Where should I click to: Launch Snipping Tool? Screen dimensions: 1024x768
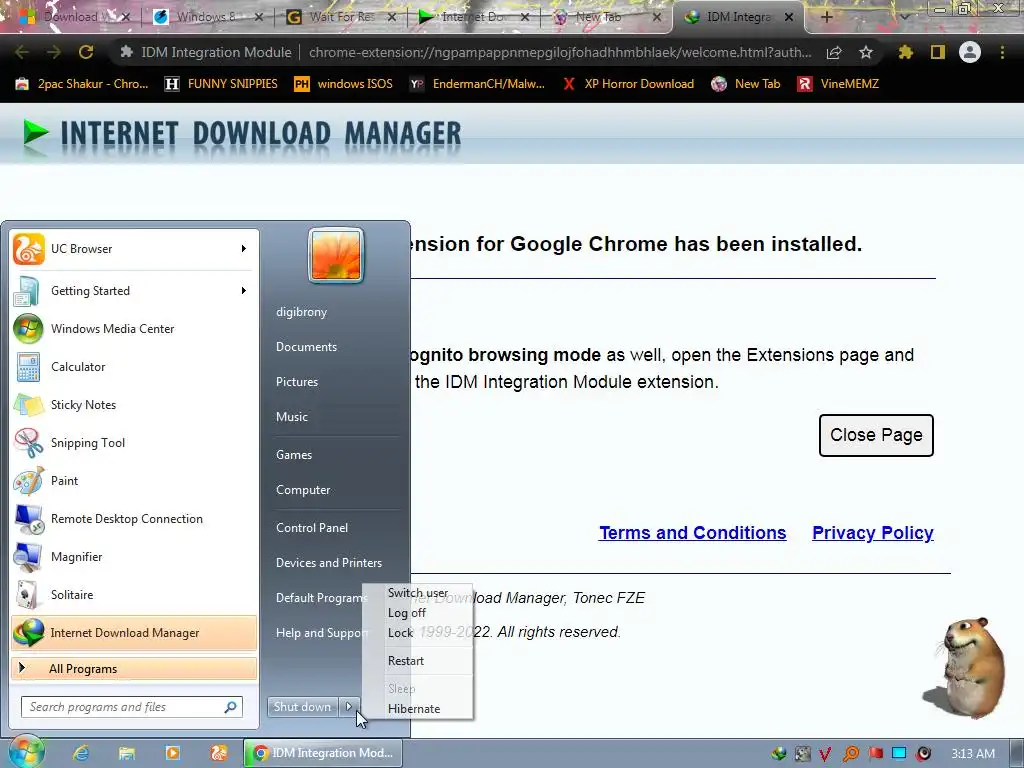pos(133,442)
